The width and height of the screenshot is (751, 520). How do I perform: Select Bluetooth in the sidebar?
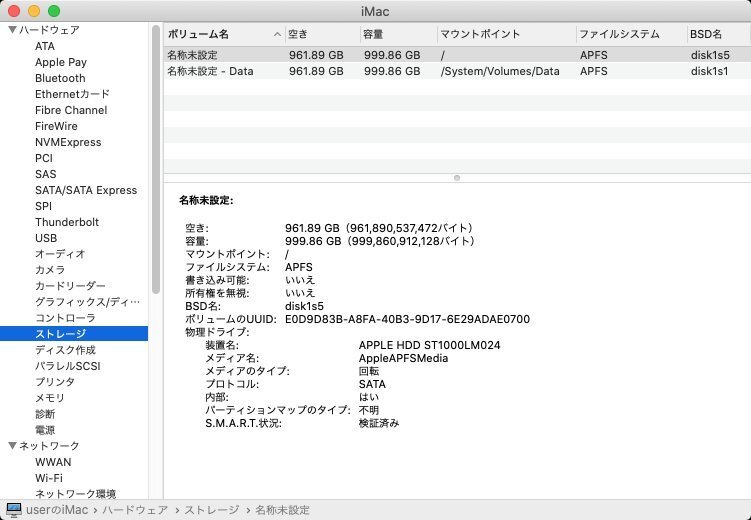click(60, 78)
